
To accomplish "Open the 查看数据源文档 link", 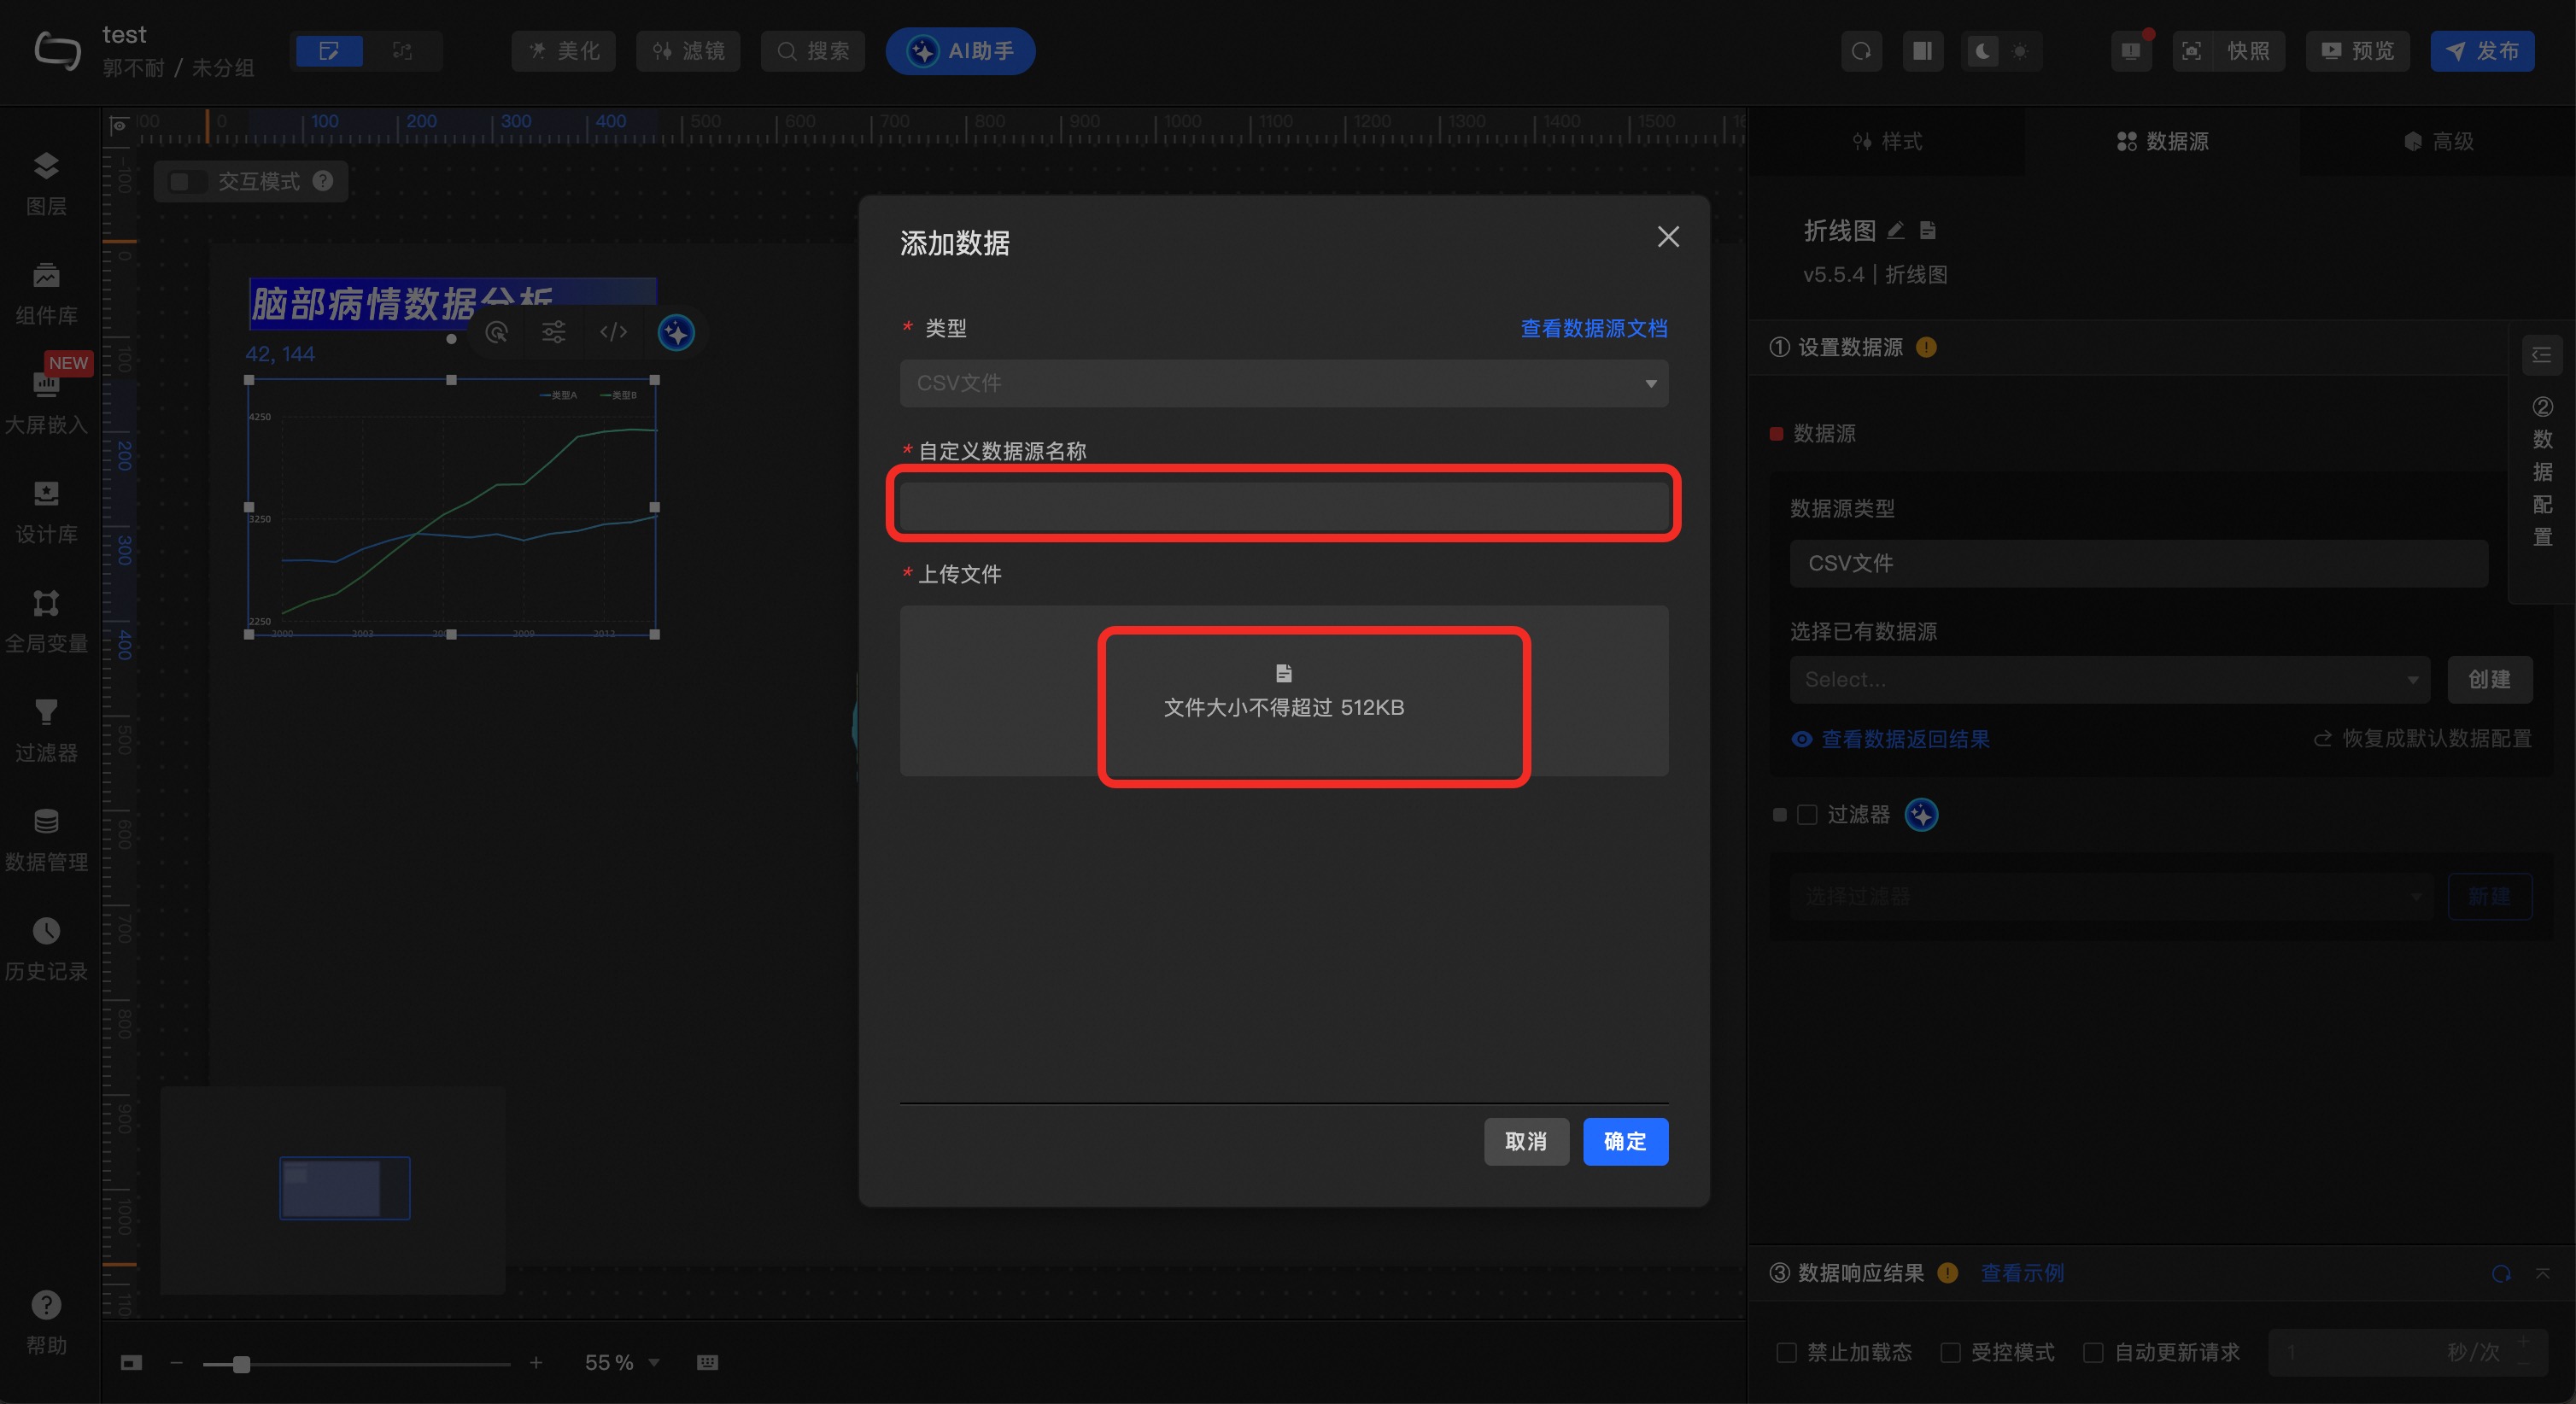I will tap(1593, 328).
